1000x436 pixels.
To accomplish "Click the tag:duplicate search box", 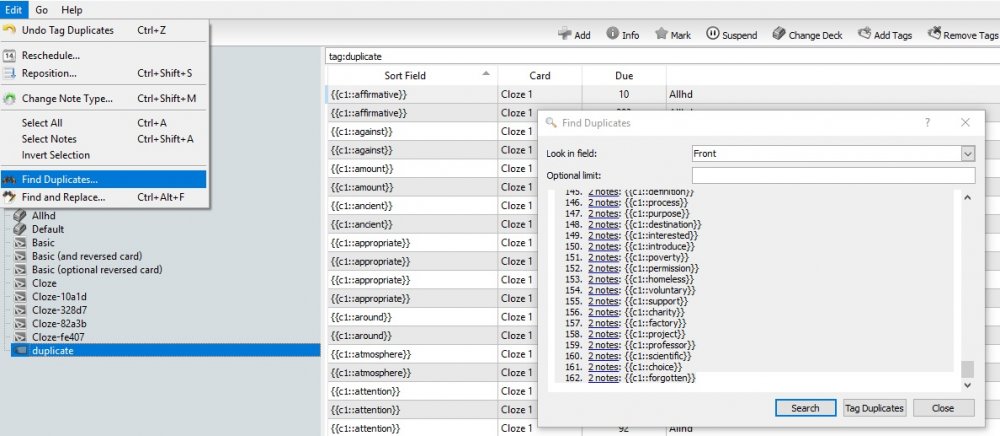I will click(660, 56).
